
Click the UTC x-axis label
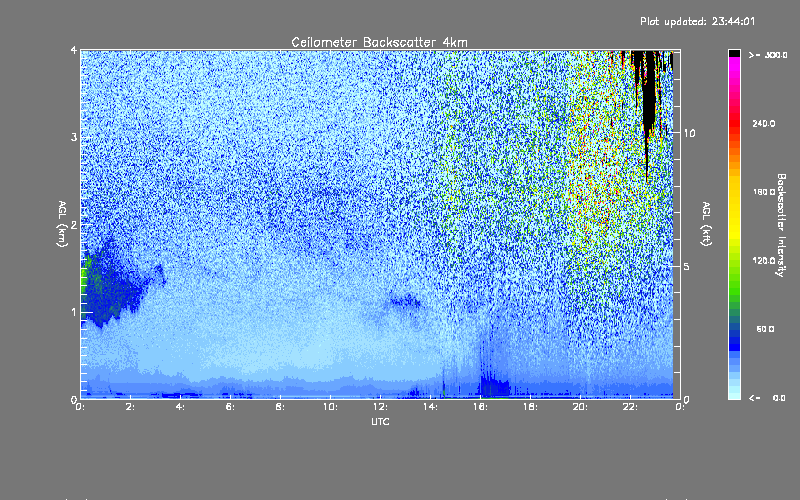(x=380, y=421)
